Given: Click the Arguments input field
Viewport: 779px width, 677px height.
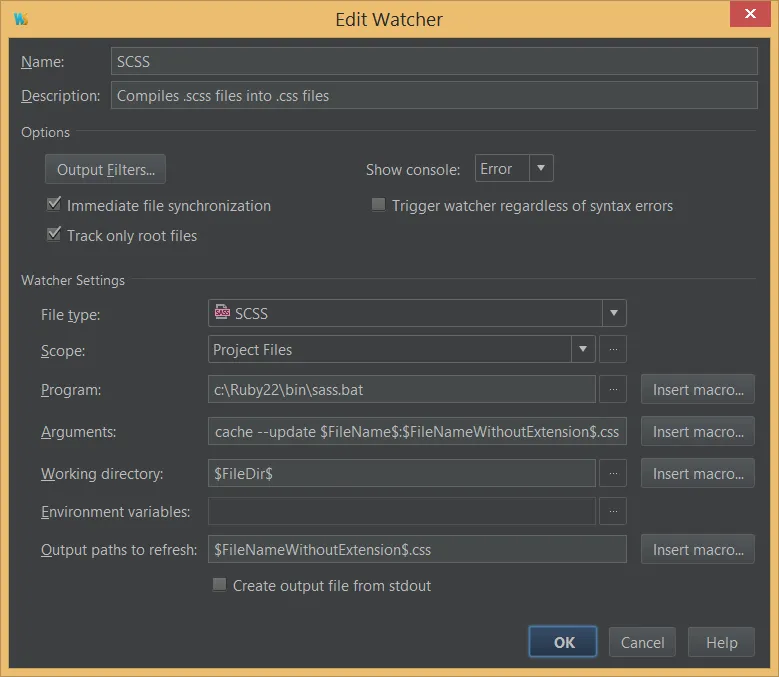Looking at the screenshot, I should pos(417,432).
